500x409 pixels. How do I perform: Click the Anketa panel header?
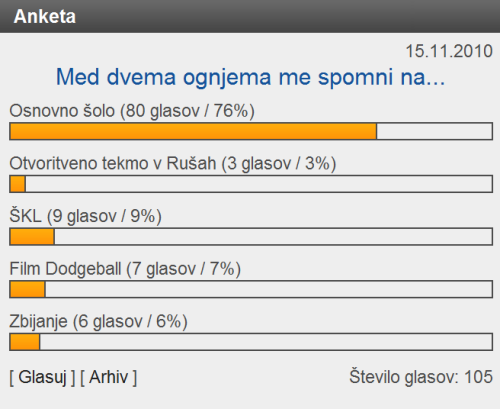click(x=250, y=16)
